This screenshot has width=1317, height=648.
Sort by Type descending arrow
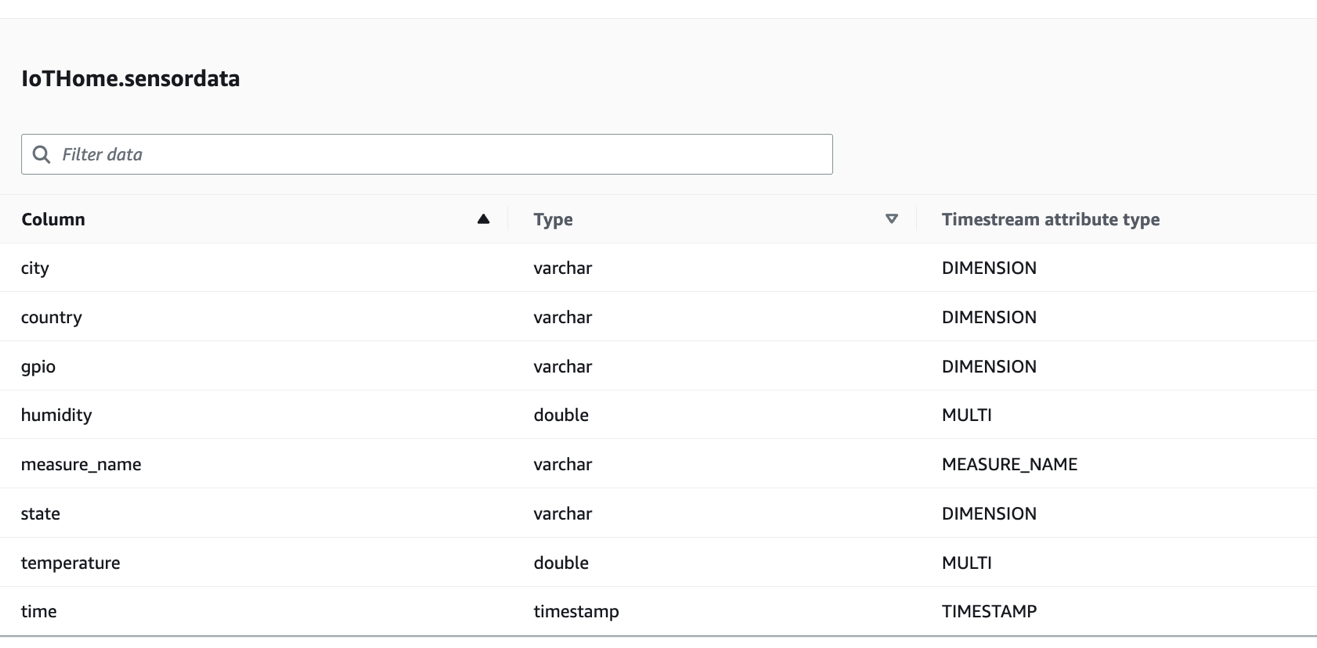pos(892,219)
